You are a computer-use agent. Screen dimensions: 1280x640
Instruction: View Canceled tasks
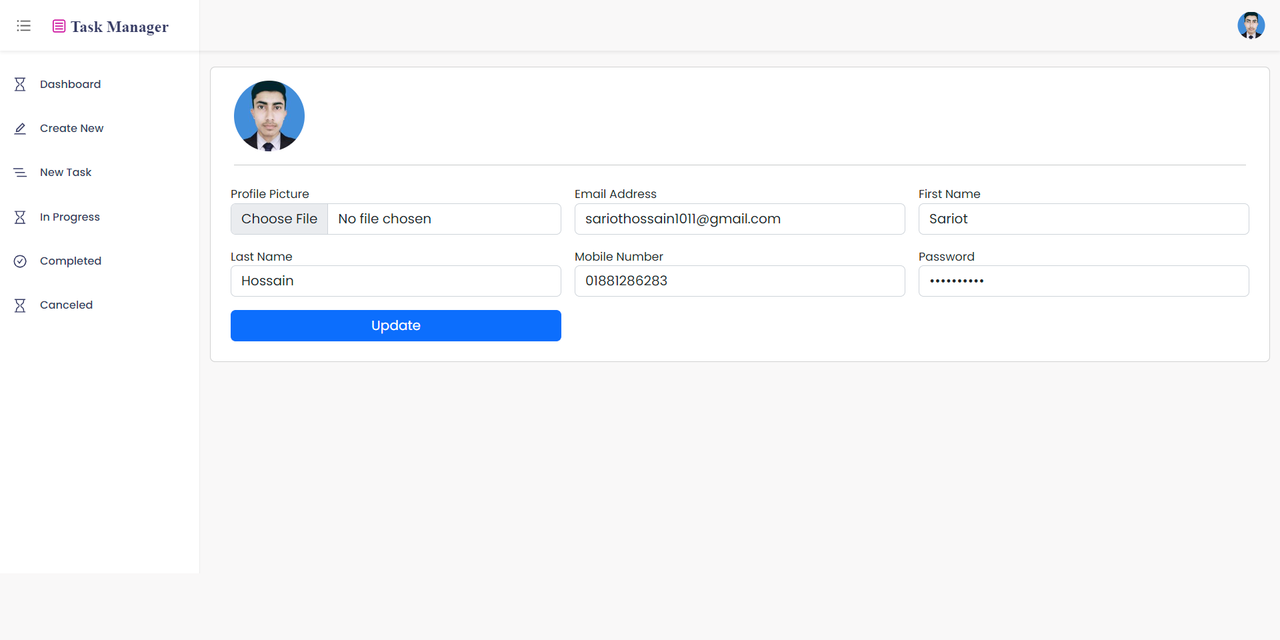pos(66,305)
